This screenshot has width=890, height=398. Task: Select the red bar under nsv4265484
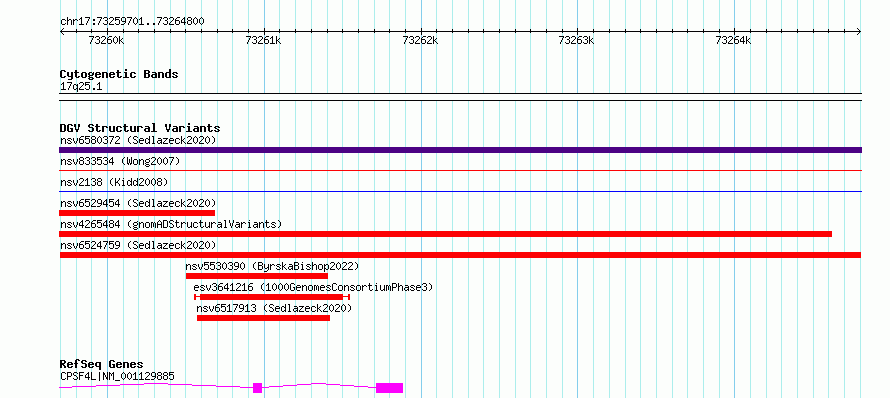pyautogui.click(x=446, y=234)
